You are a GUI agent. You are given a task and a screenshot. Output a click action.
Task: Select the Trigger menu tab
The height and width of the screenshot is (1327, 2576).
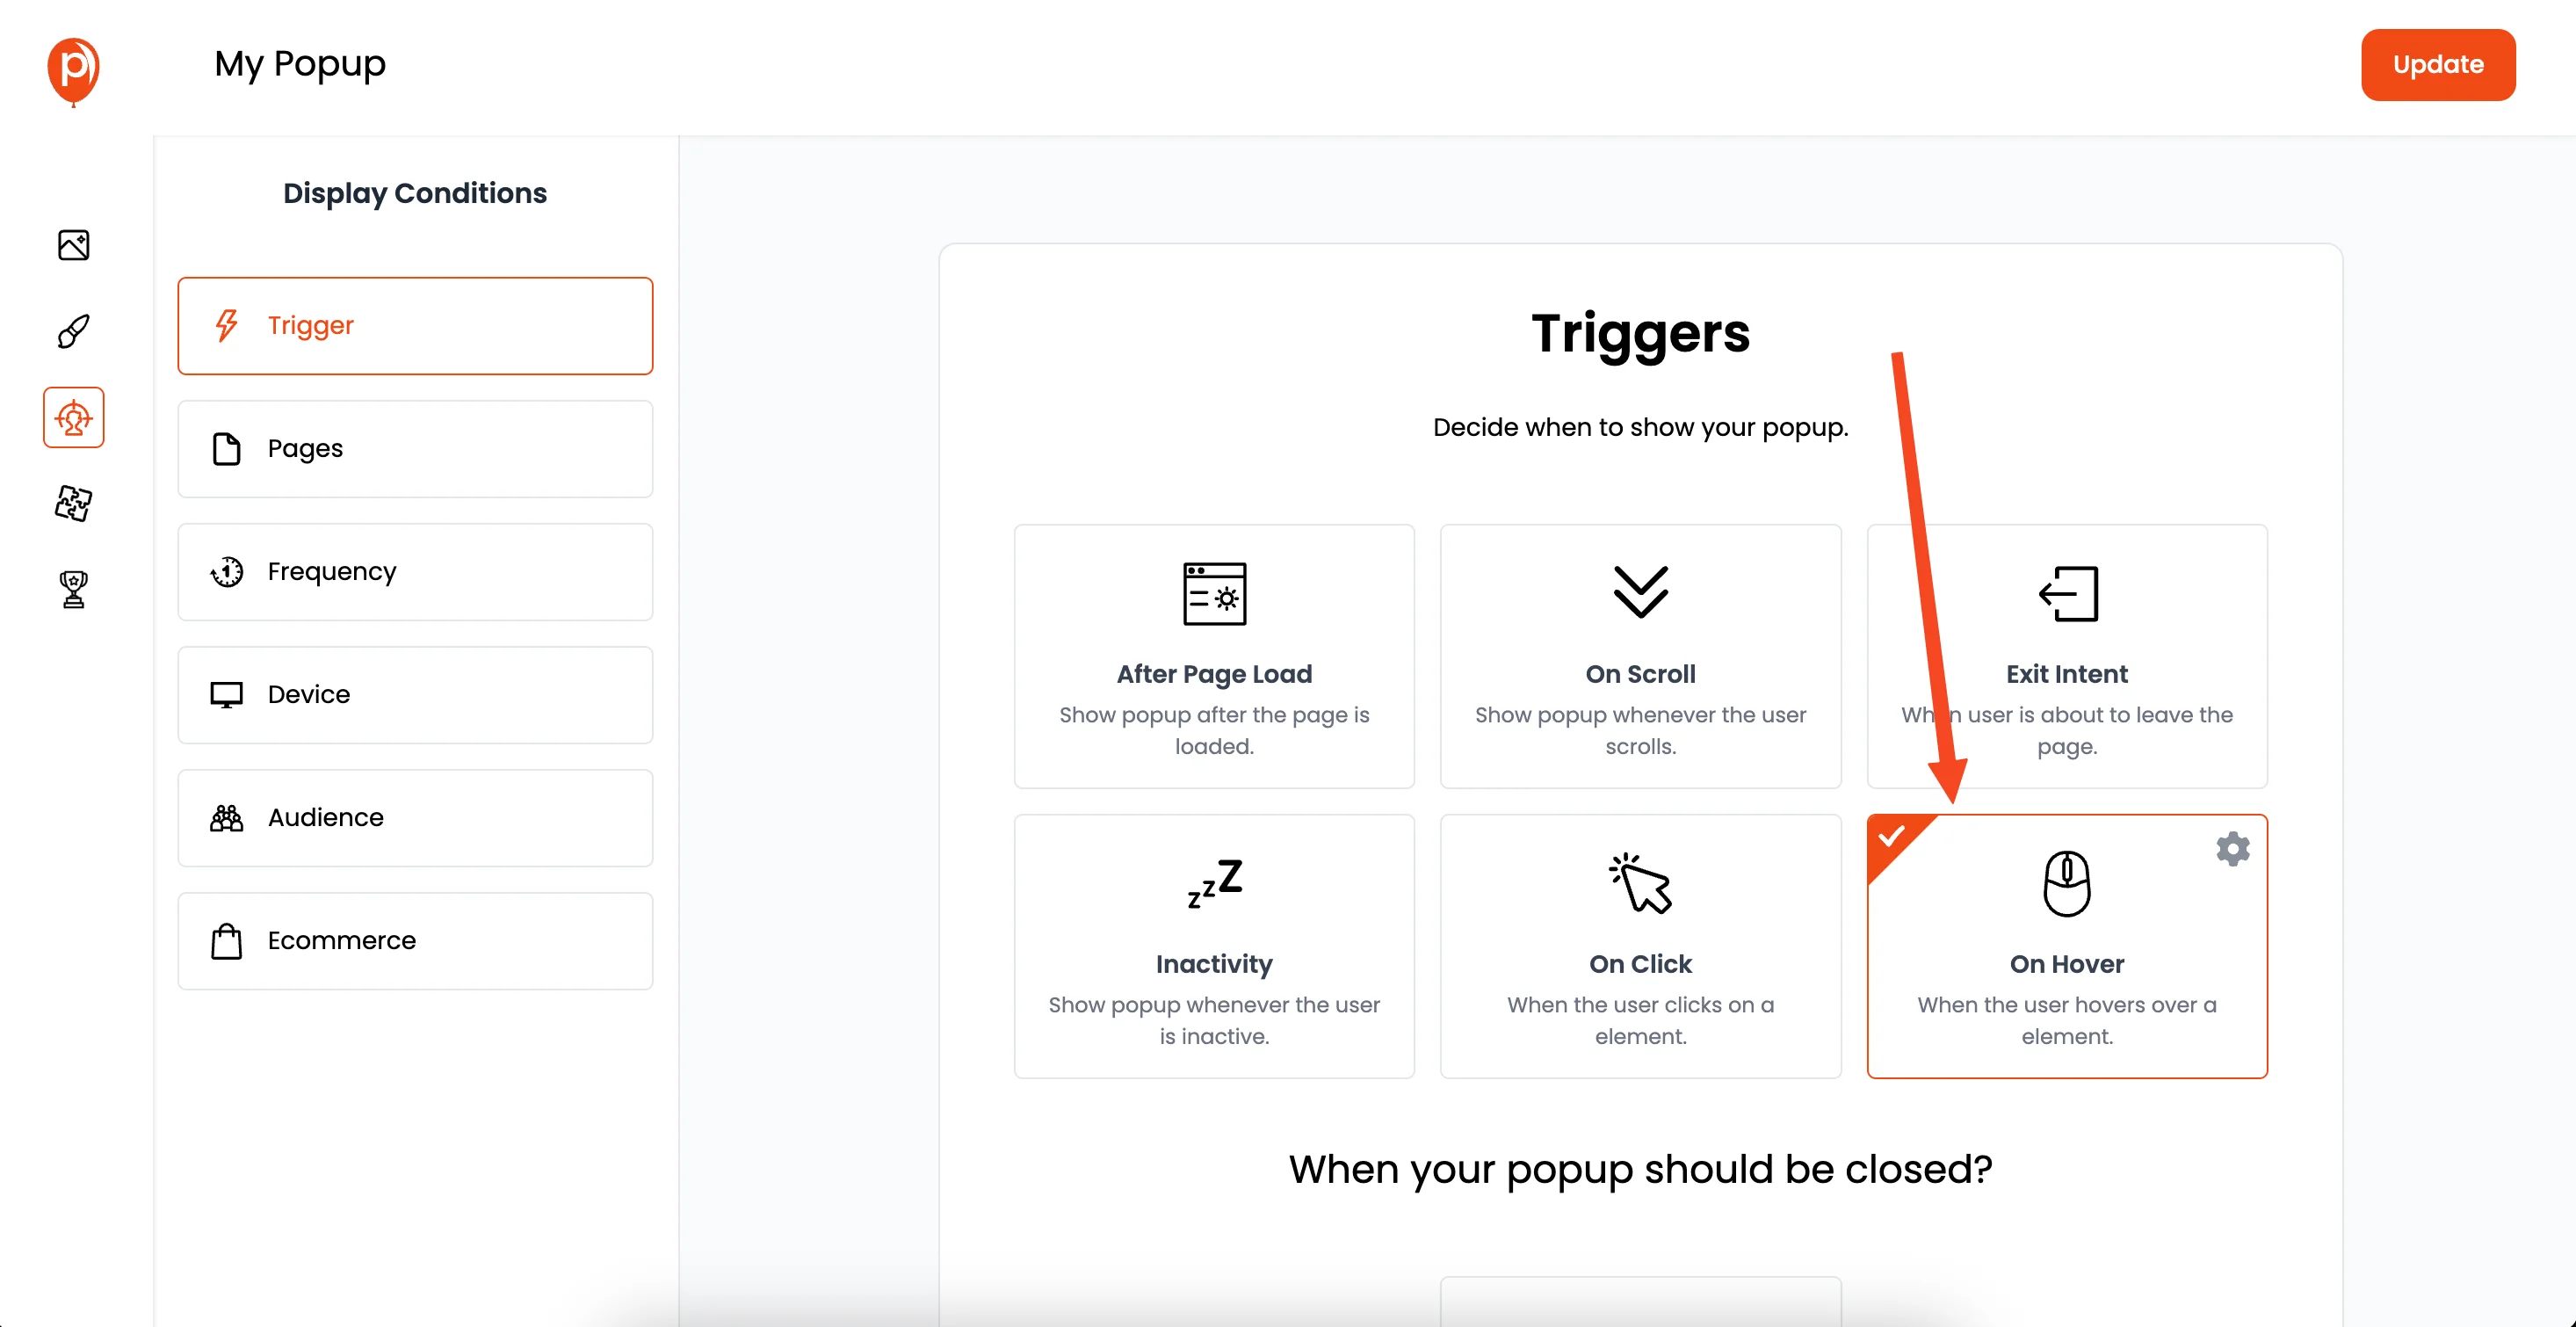coord(415,325)
